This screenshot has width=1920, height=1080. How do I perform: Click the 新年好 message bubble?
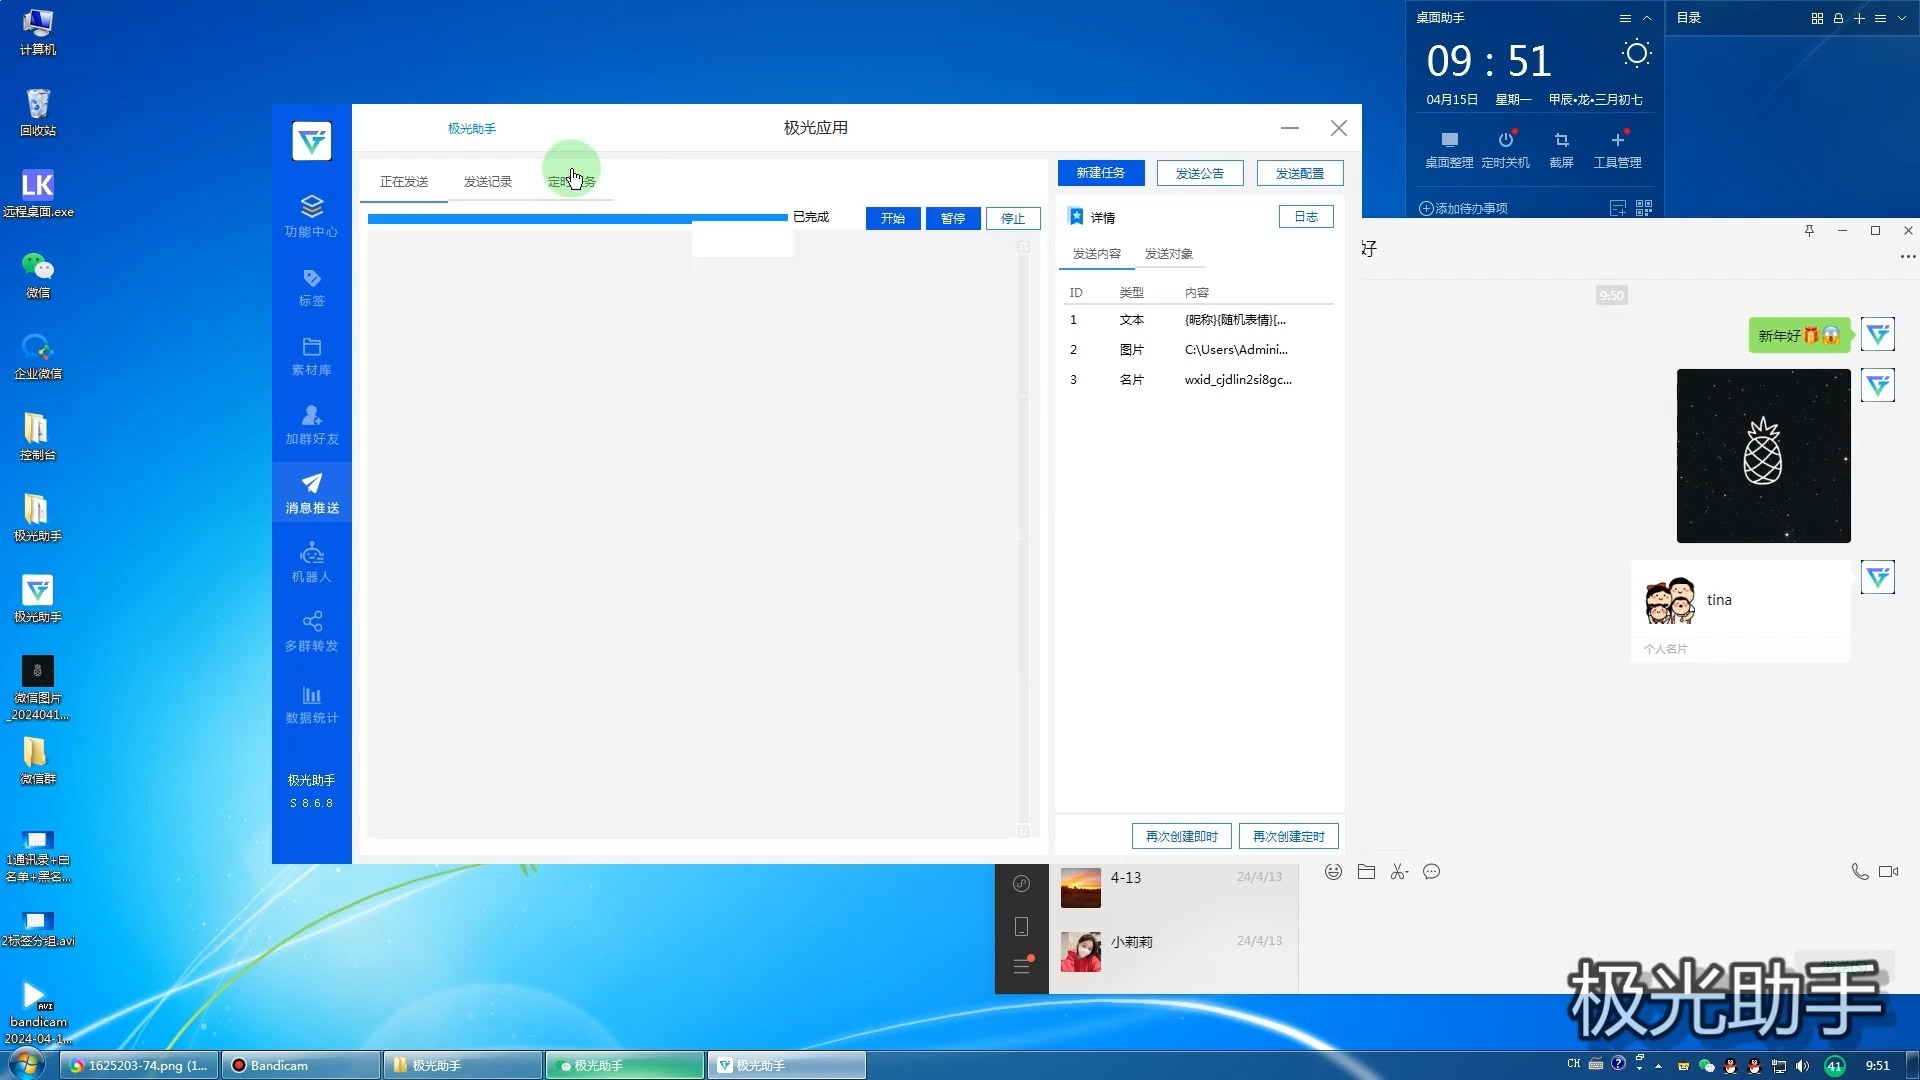pos(1799,336)
